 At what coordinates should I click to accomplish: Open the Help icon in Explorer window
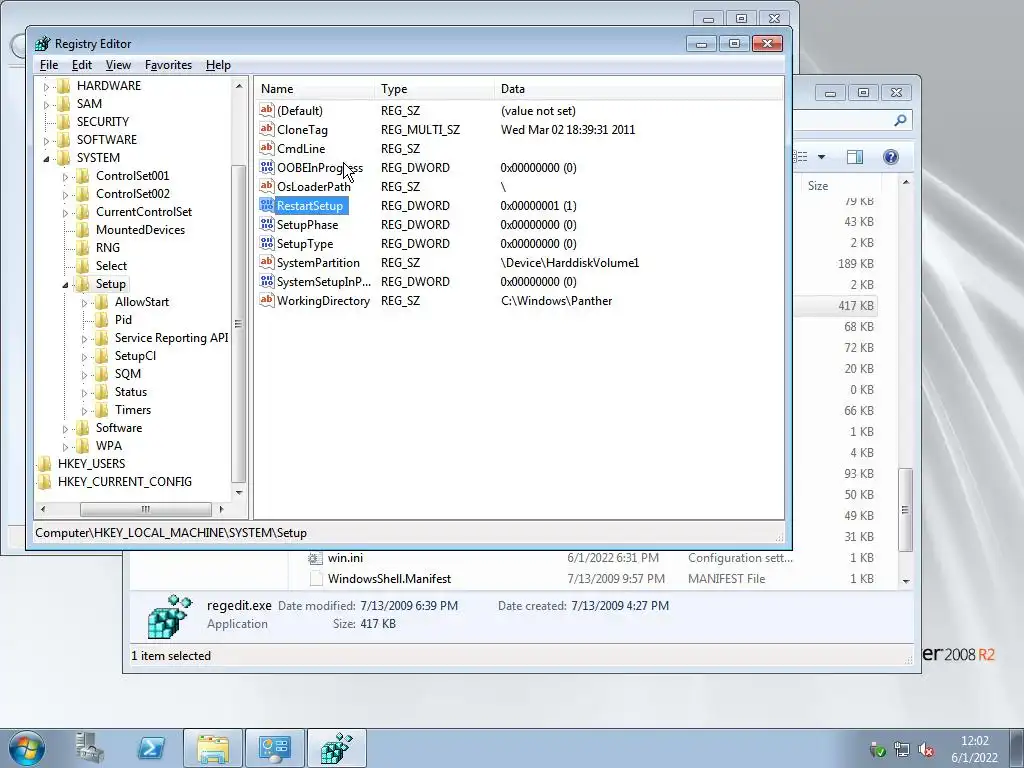click(891, 157)
